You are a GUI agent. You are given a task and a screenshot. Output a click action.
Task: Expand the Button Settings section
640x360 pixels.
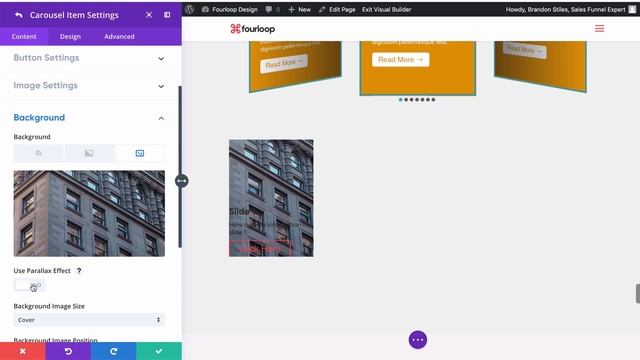[x=89, y=58]
